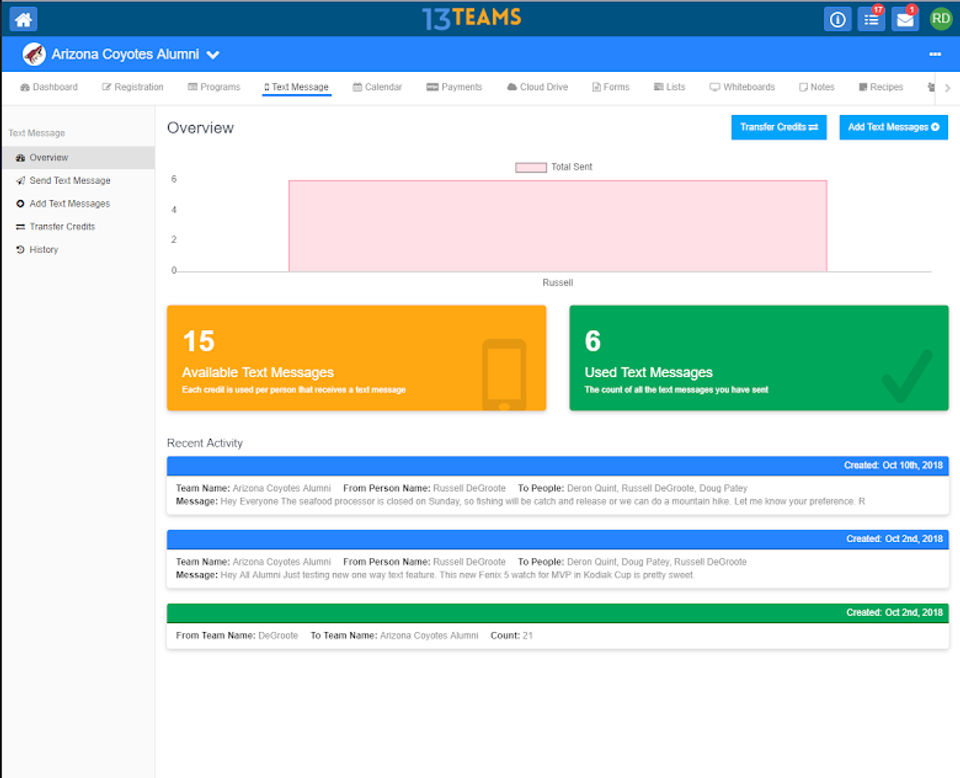This screenshot has height=778, width=960.
Task: Open the Forms tab
Action: [x=610, y=87]
